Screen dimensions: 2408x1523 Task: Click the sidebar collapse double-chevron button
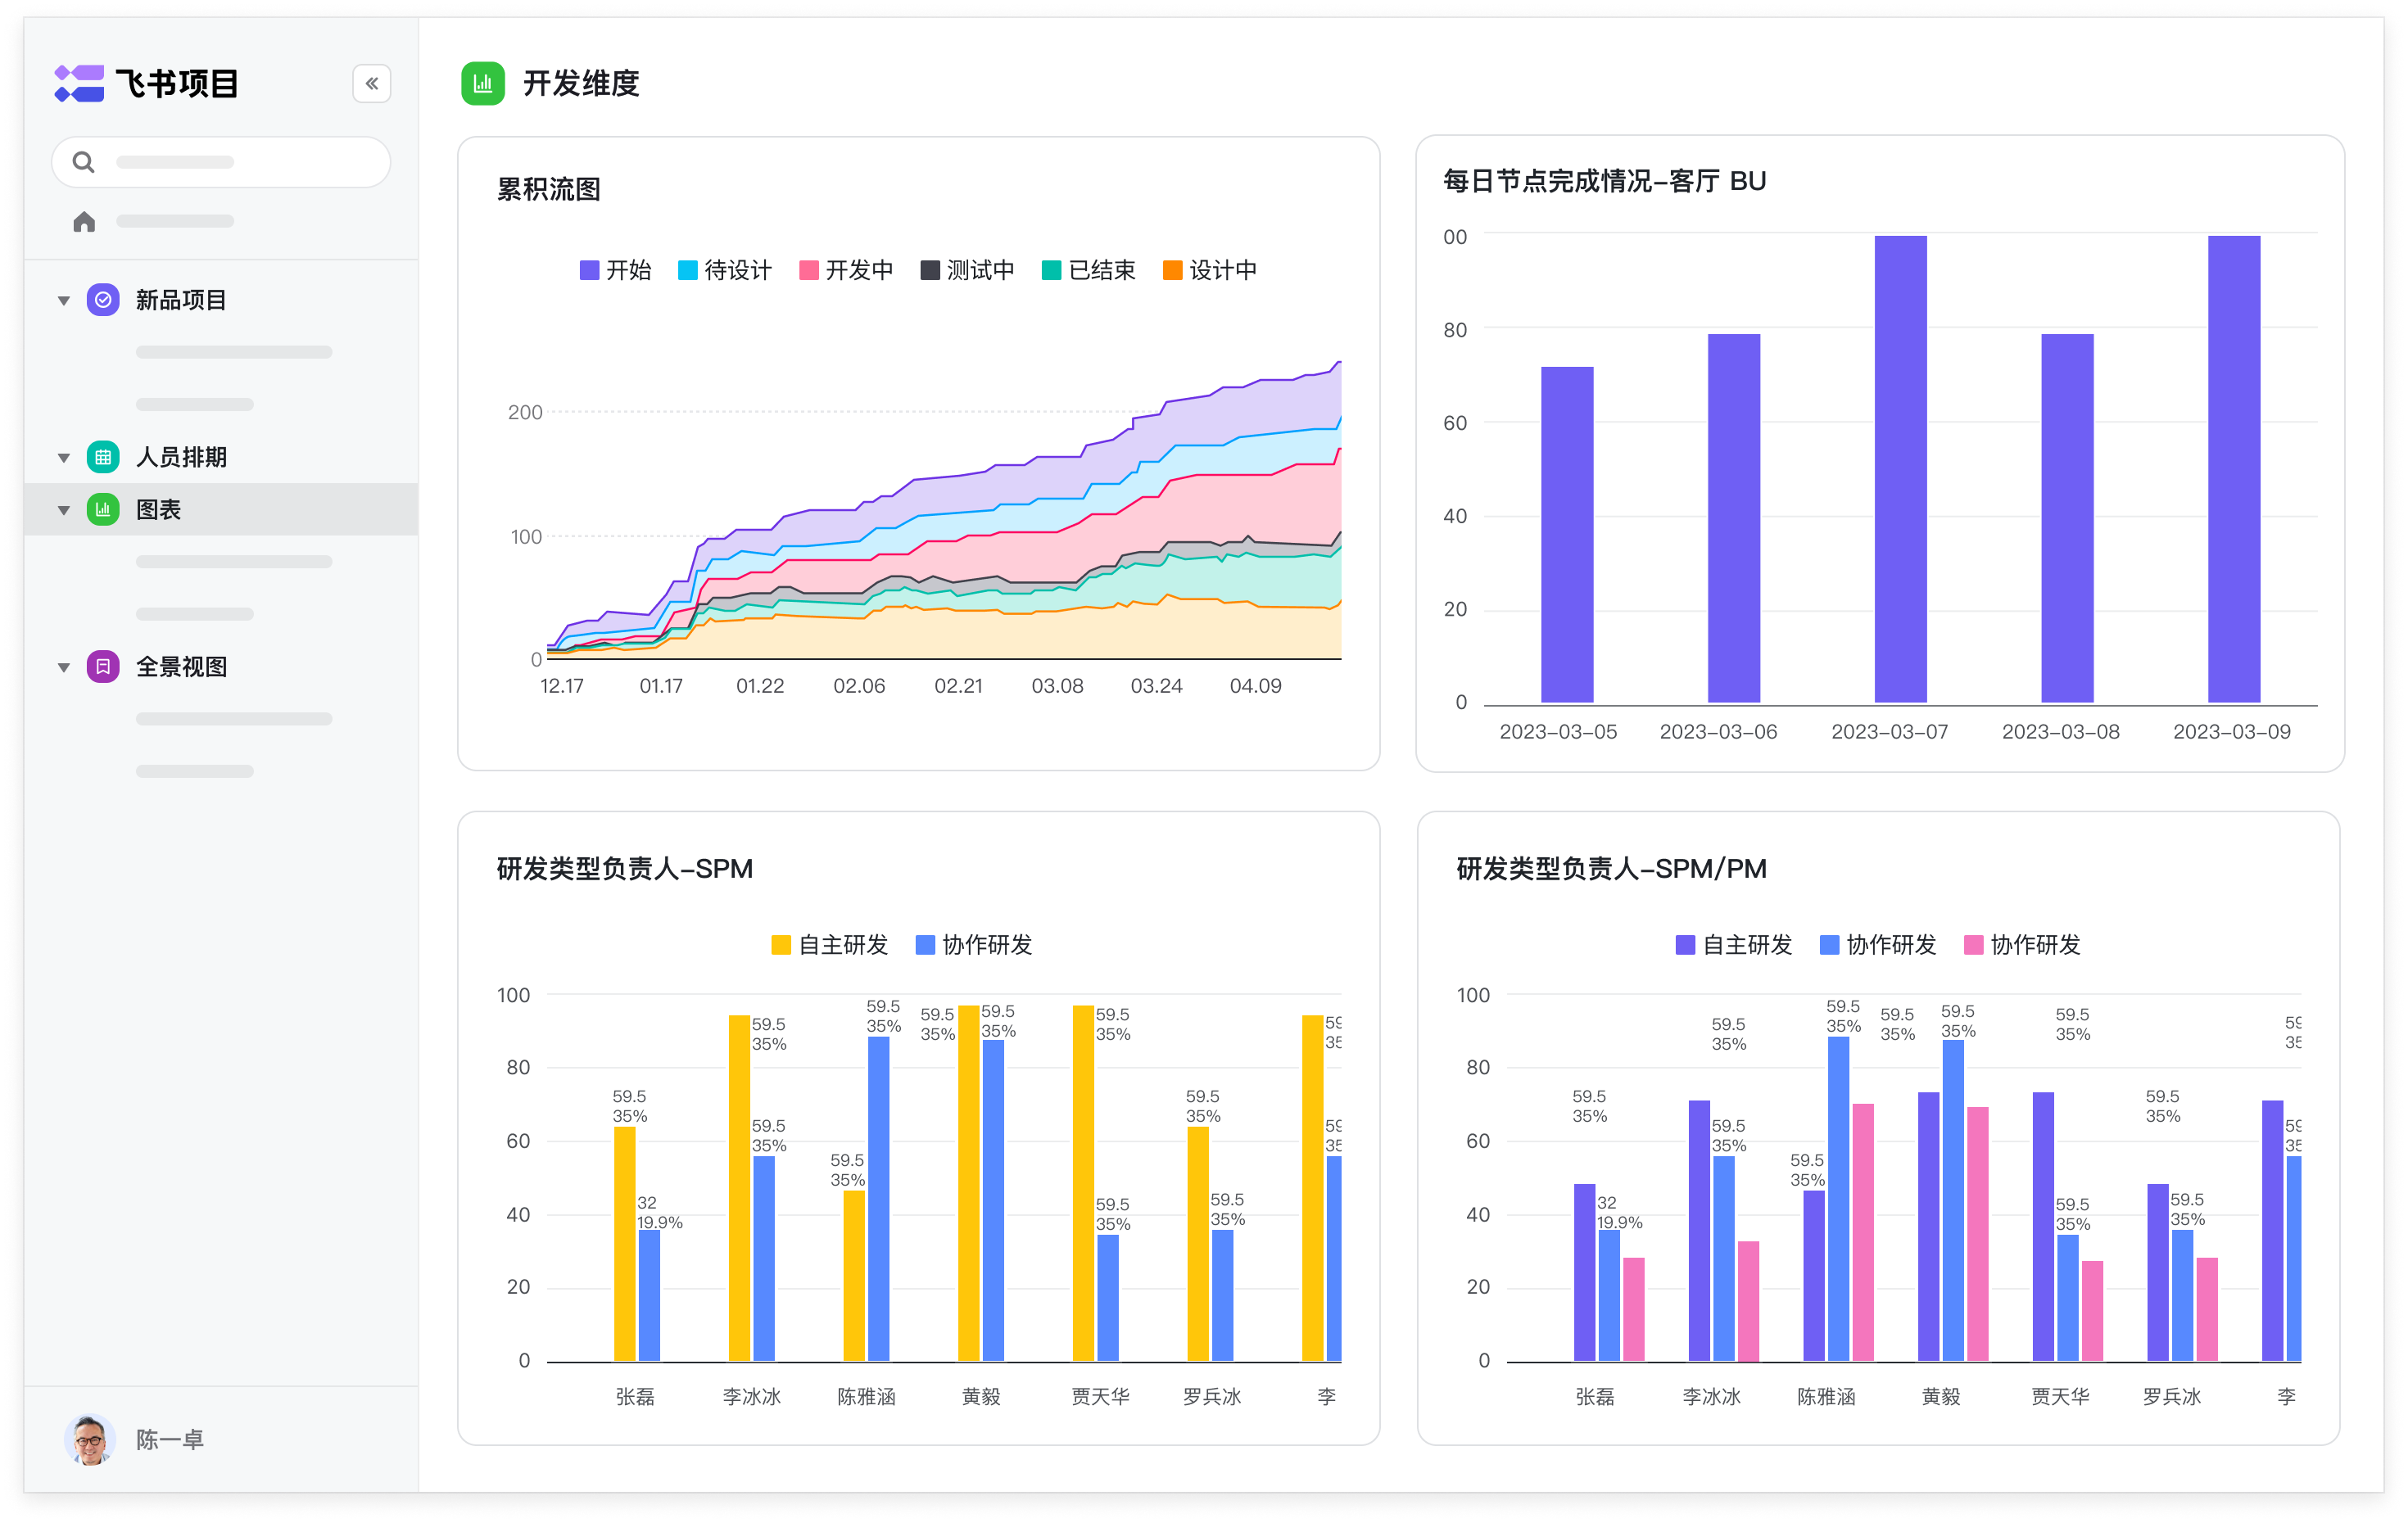tap(371, 83)
